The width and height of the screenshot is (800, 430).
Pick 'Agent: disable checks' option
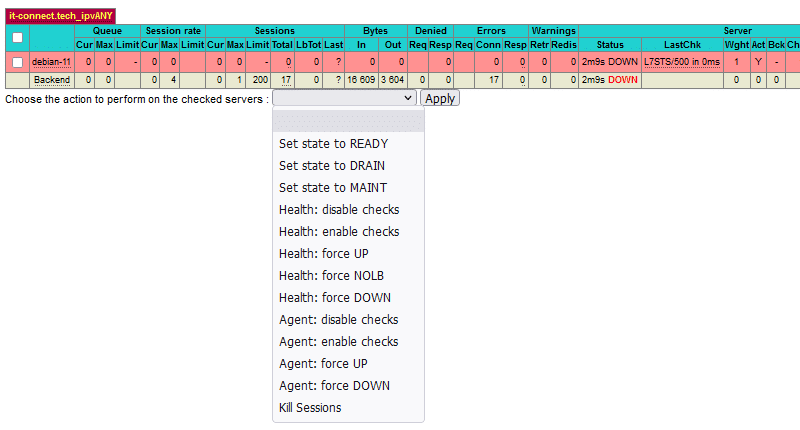(338, 320)
